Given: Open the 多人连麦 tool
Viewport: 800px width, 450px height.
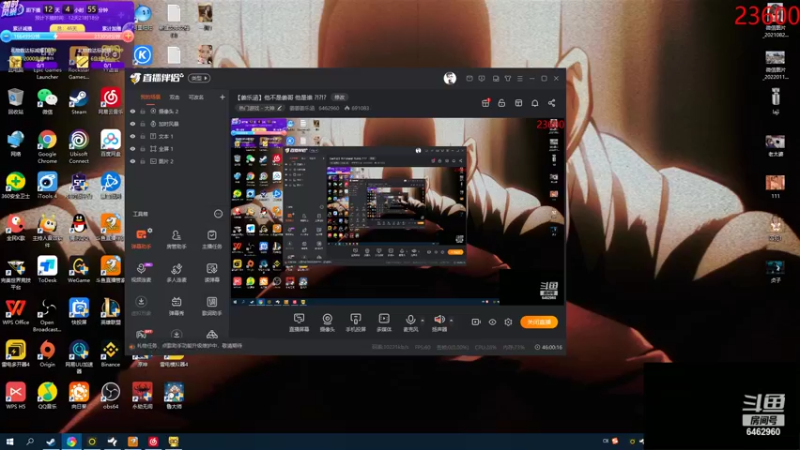Looking at the screenshot, I should (176, 272).
